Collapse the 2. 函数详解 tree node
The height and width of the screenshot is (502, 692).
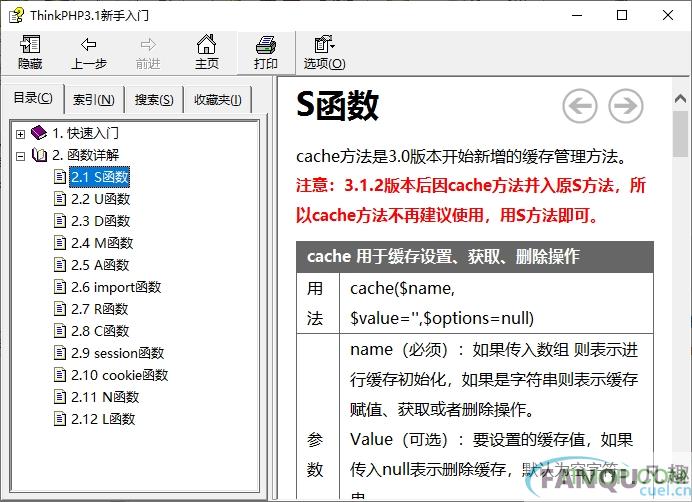coord(20,156)
